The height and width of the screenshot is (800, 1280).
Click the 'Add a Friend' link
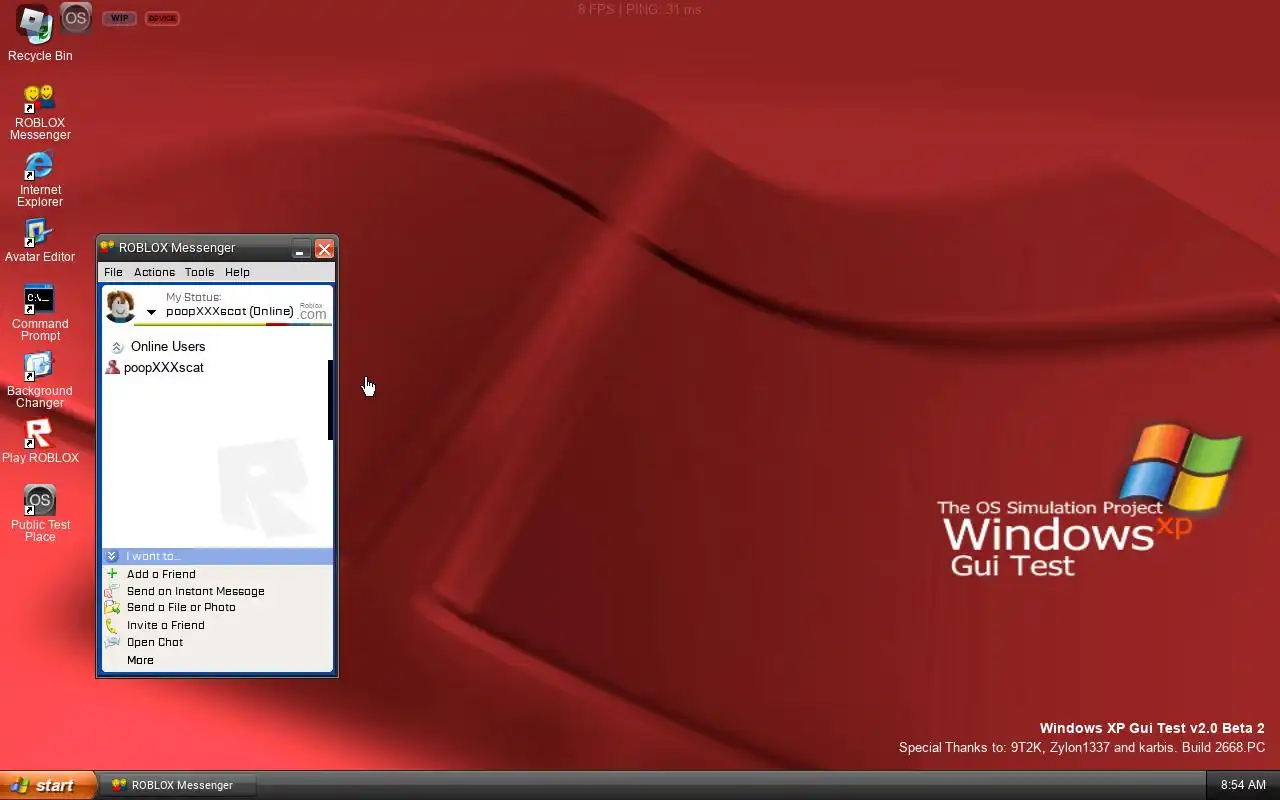(161, 574)
